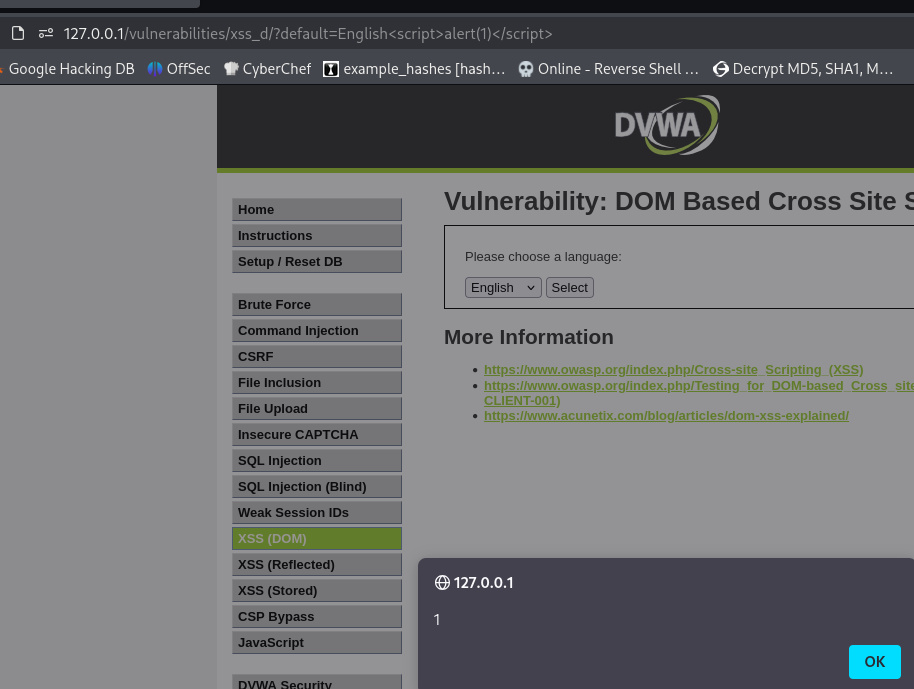The image size is (914, 689).
Task: Open the File Upload section
Action: pyautogui.click(x=316, y=409)
